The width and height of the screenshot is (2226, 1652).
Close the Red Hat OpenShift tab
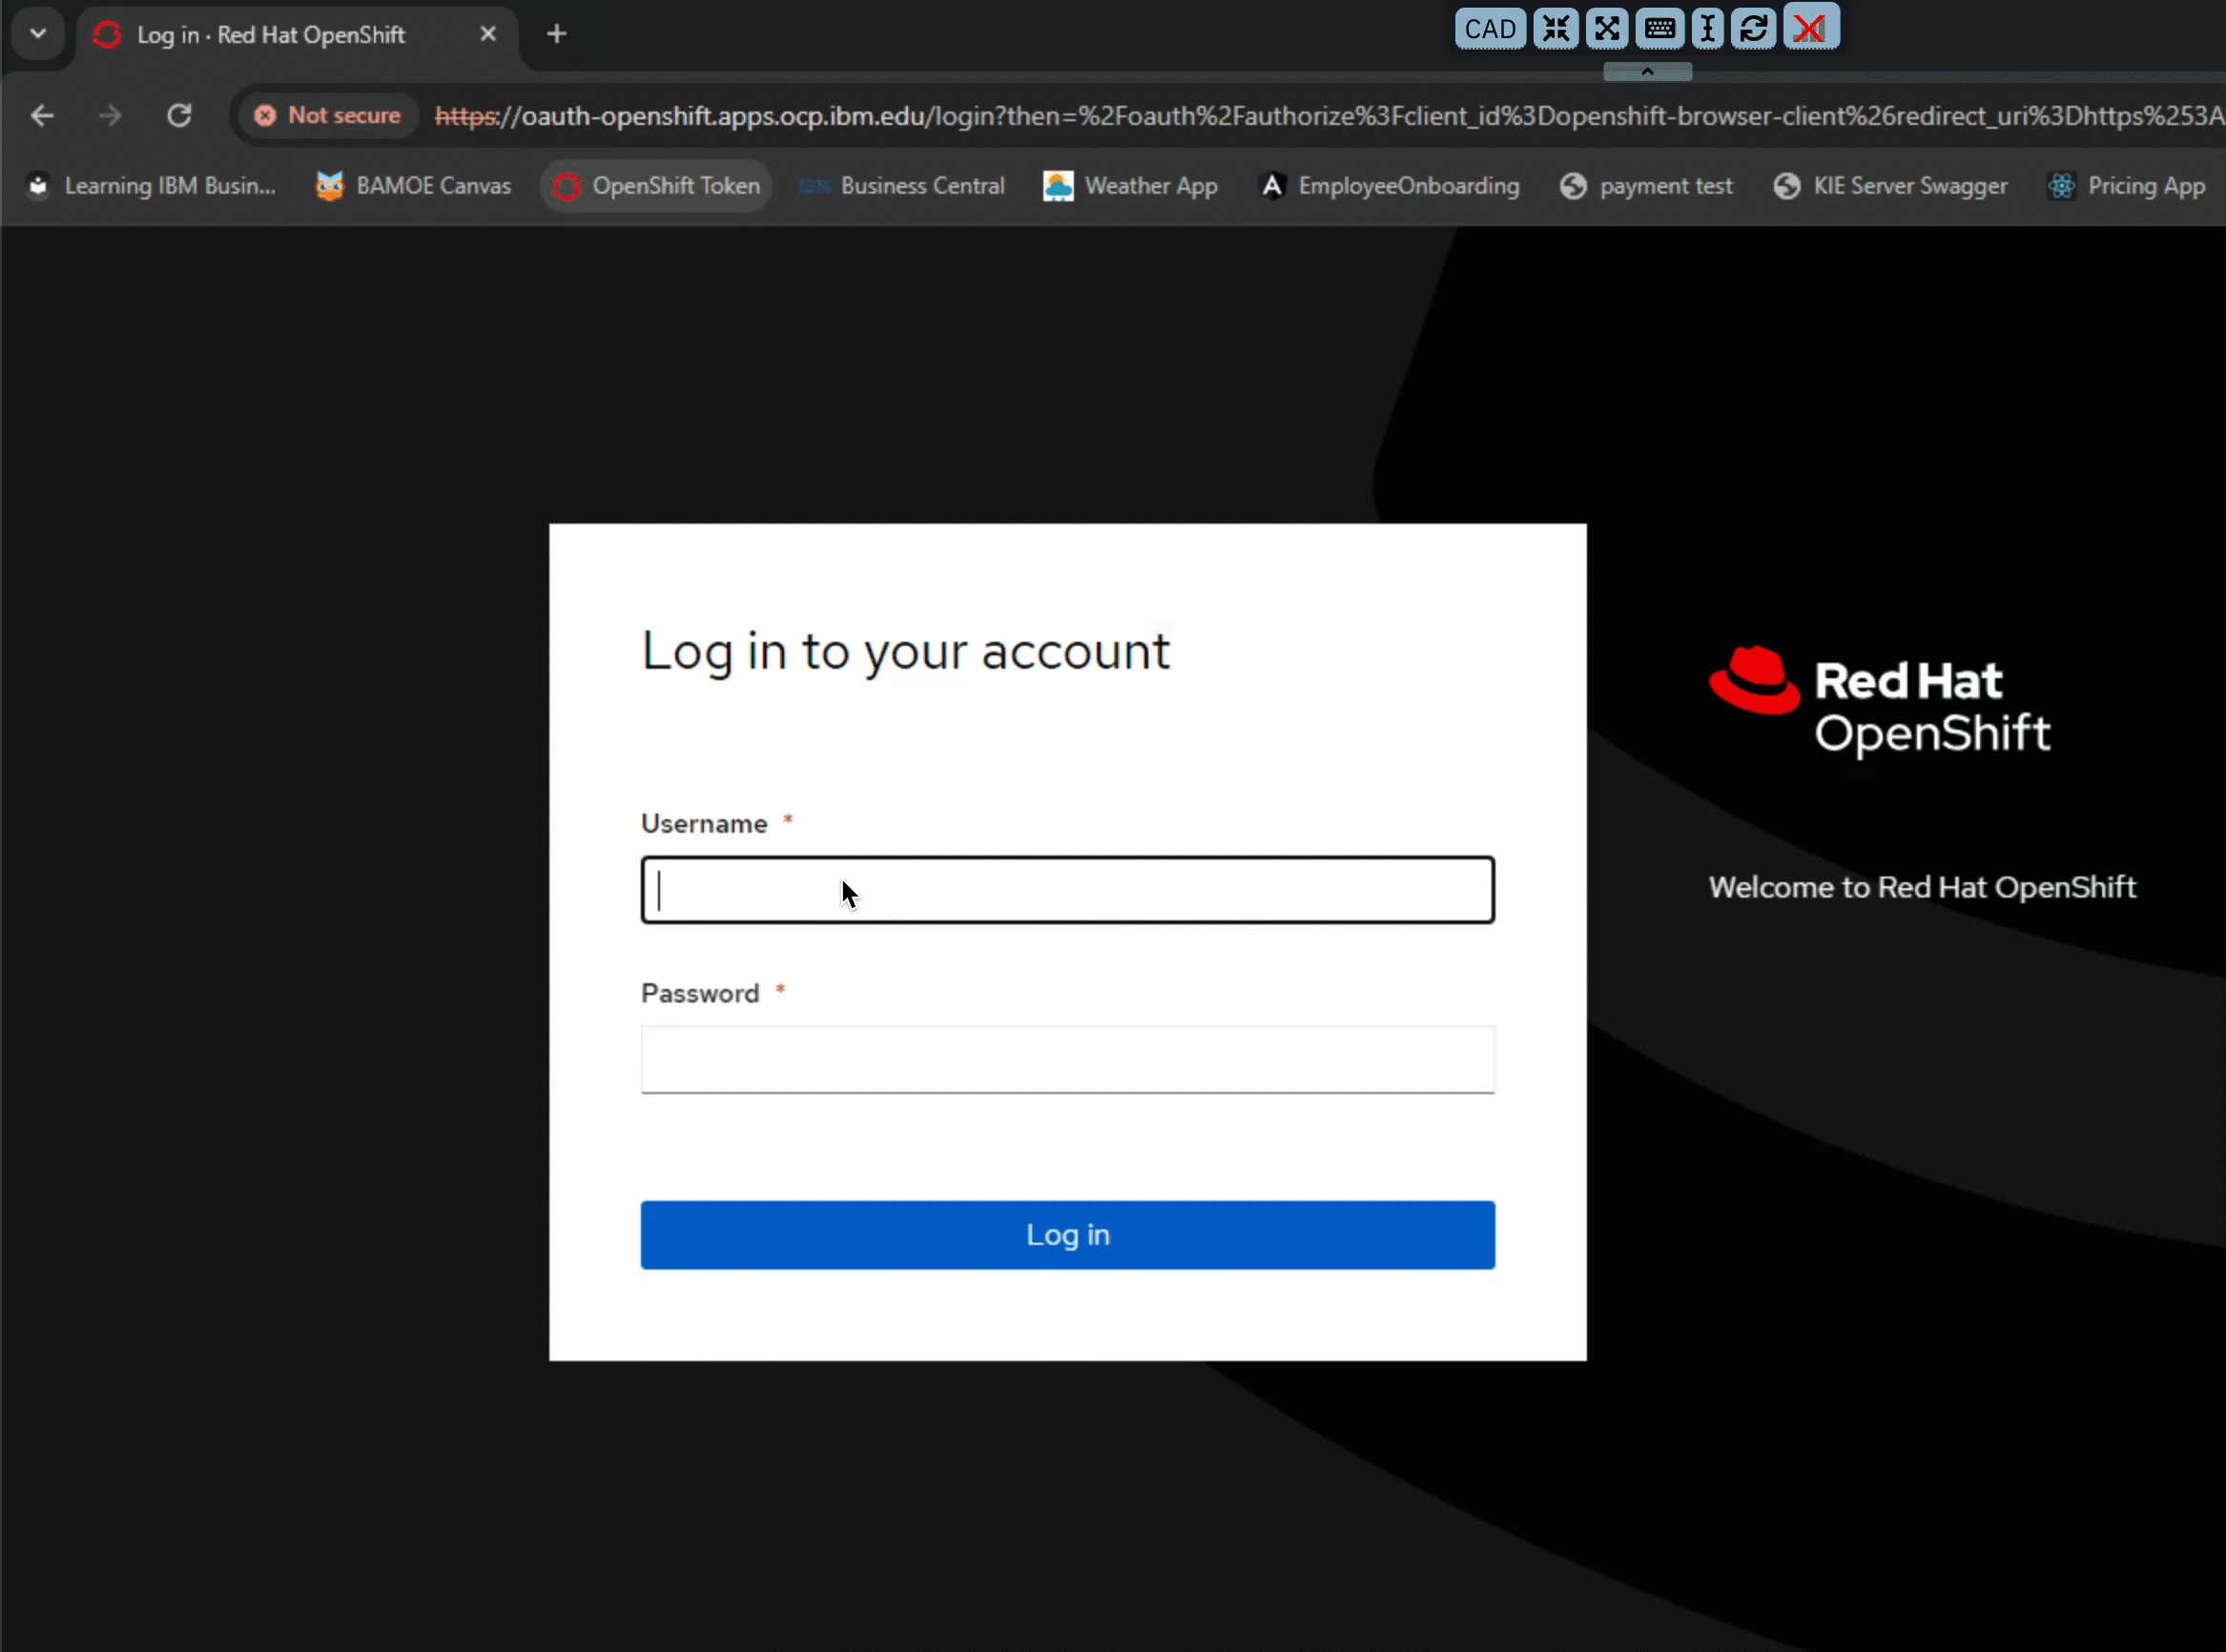488,34
